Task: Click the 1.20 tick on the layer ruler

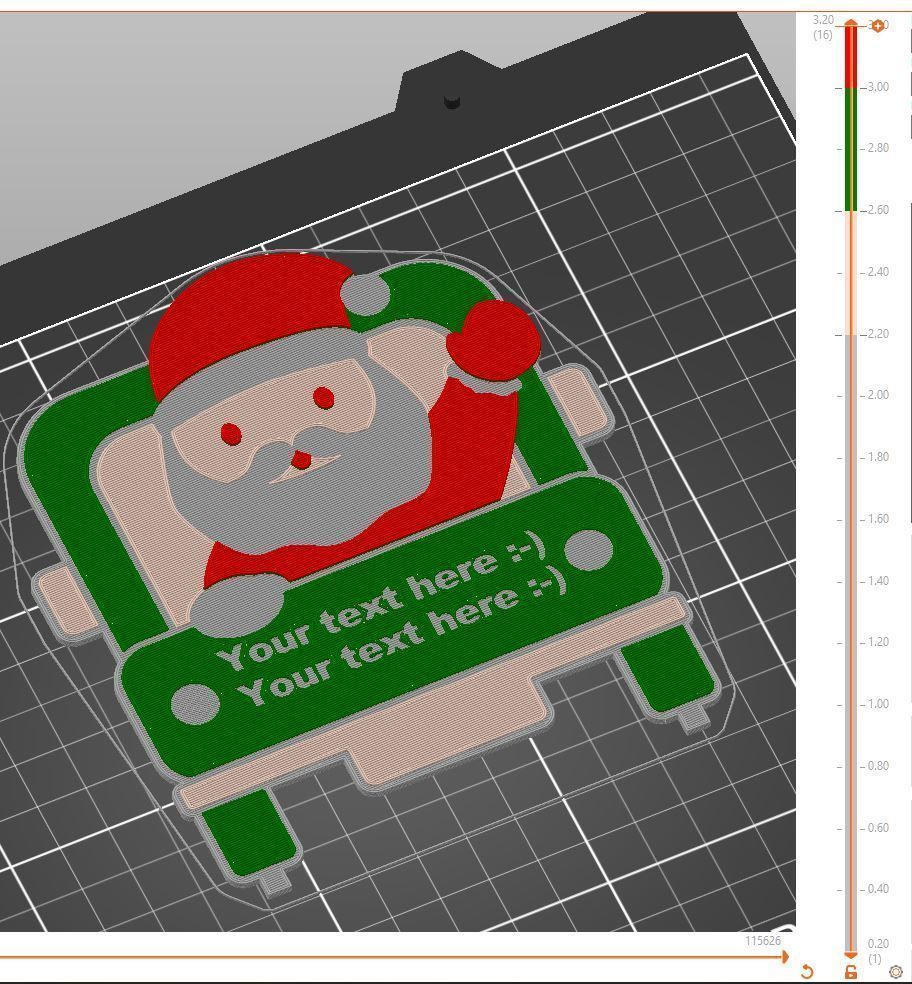Action: (877, 642)
